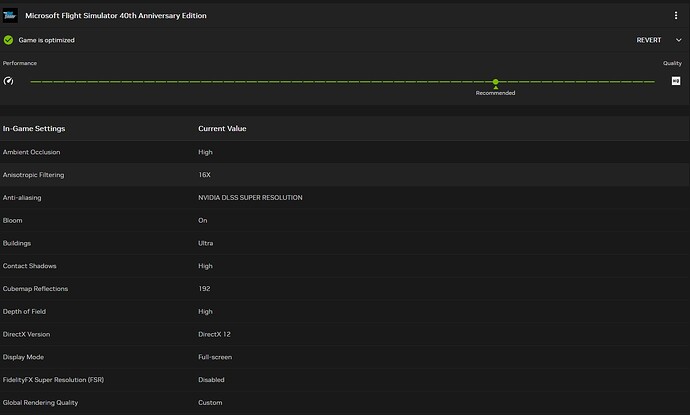
Task: Select the Anisotropic Filtering setting row
Action: [x=345, y=175]
